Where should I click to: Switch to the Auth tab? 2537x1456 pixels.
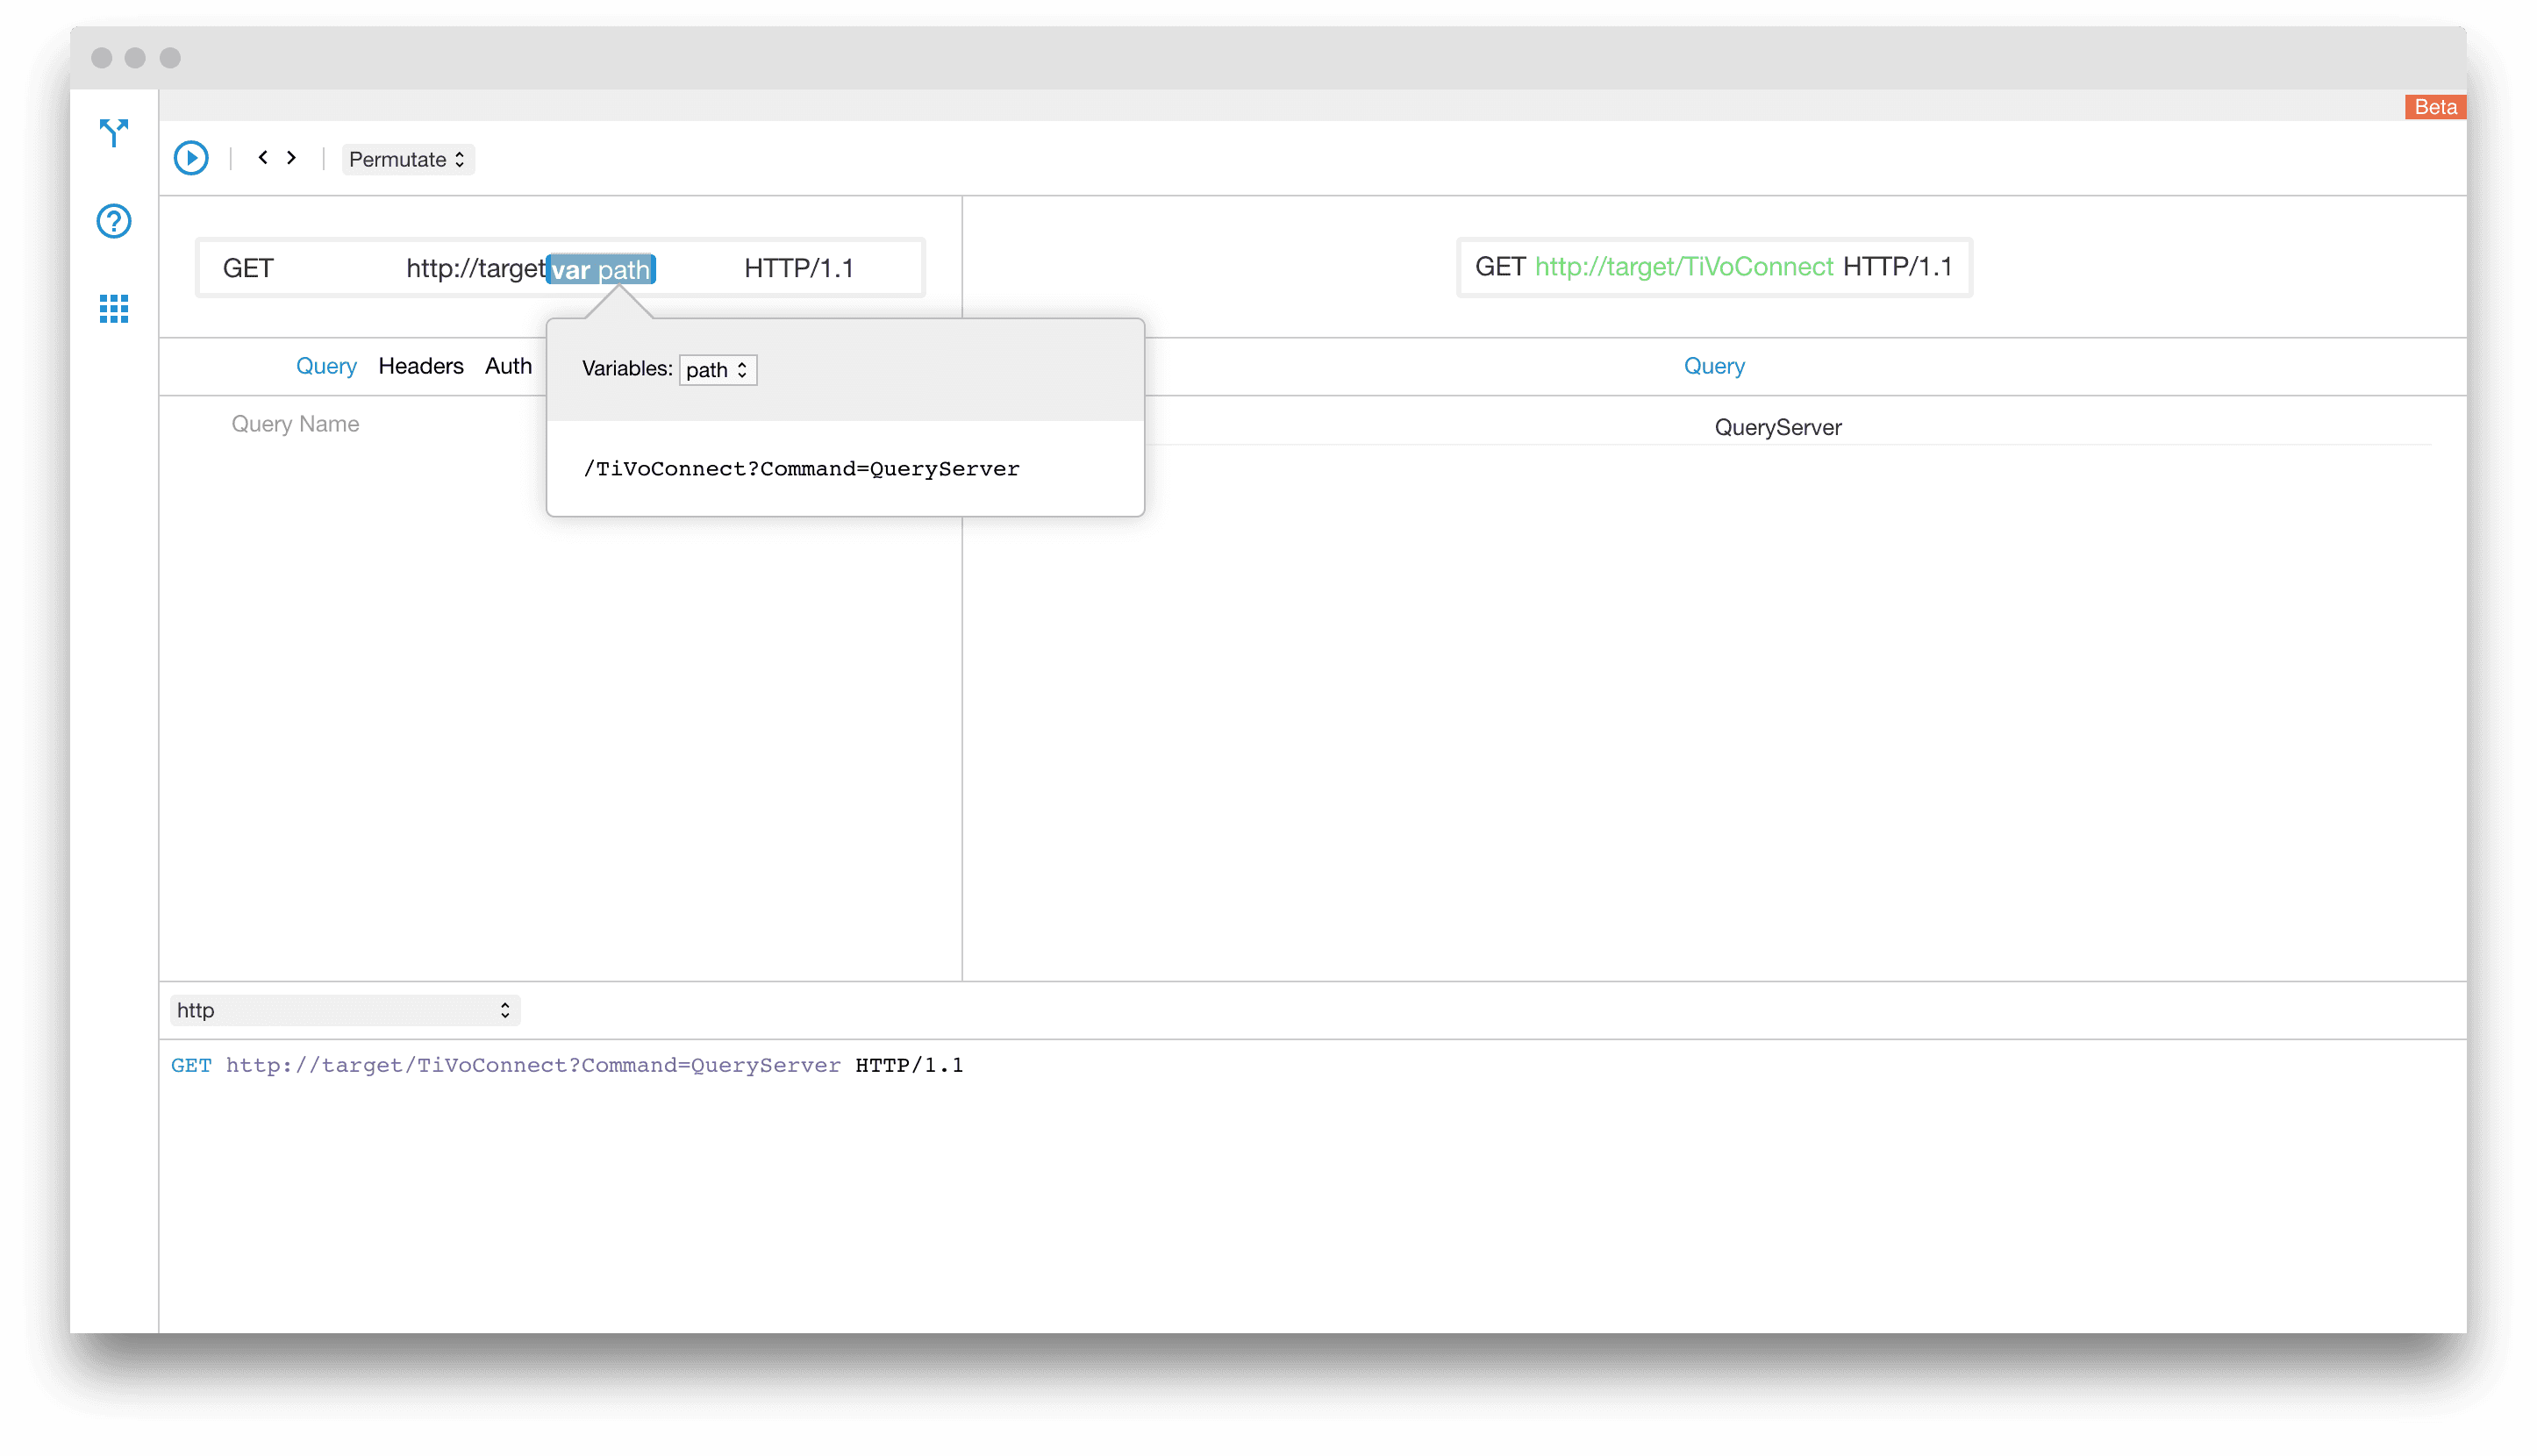(508, 366)
